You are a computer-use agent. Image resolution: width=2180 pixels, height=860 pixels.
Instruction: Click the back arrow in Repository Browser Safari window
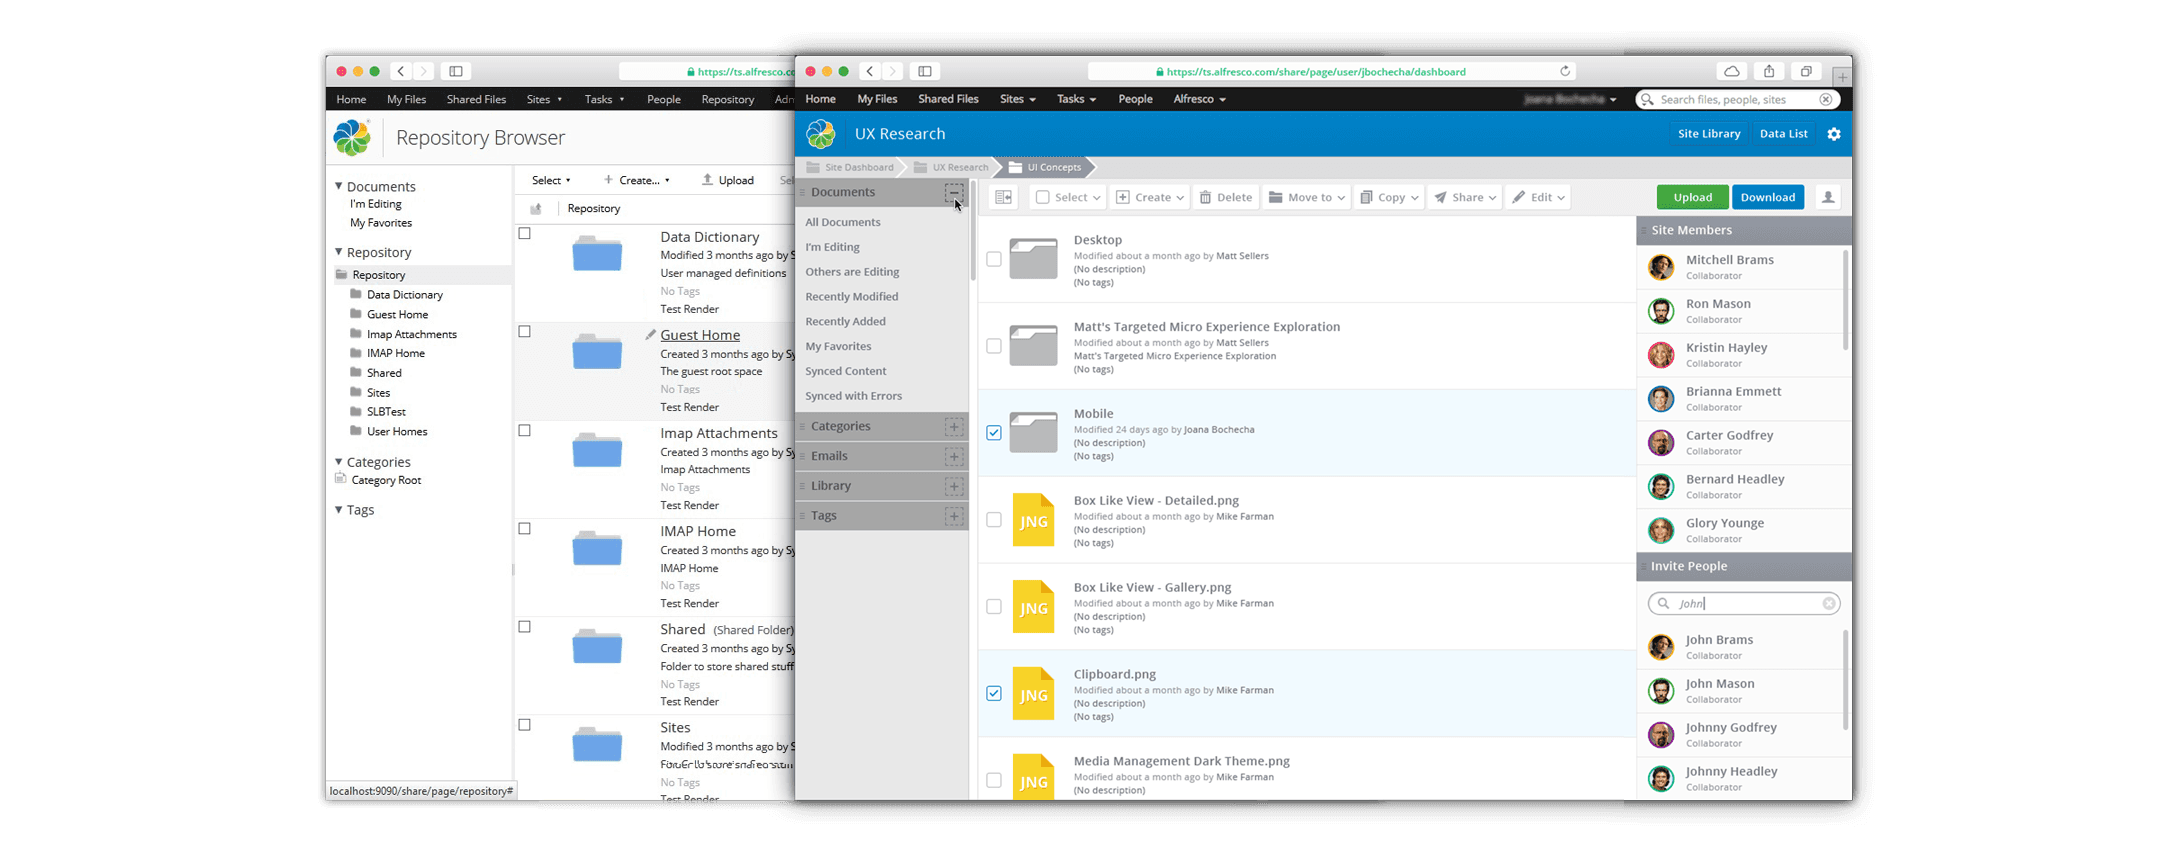[401, 71]
